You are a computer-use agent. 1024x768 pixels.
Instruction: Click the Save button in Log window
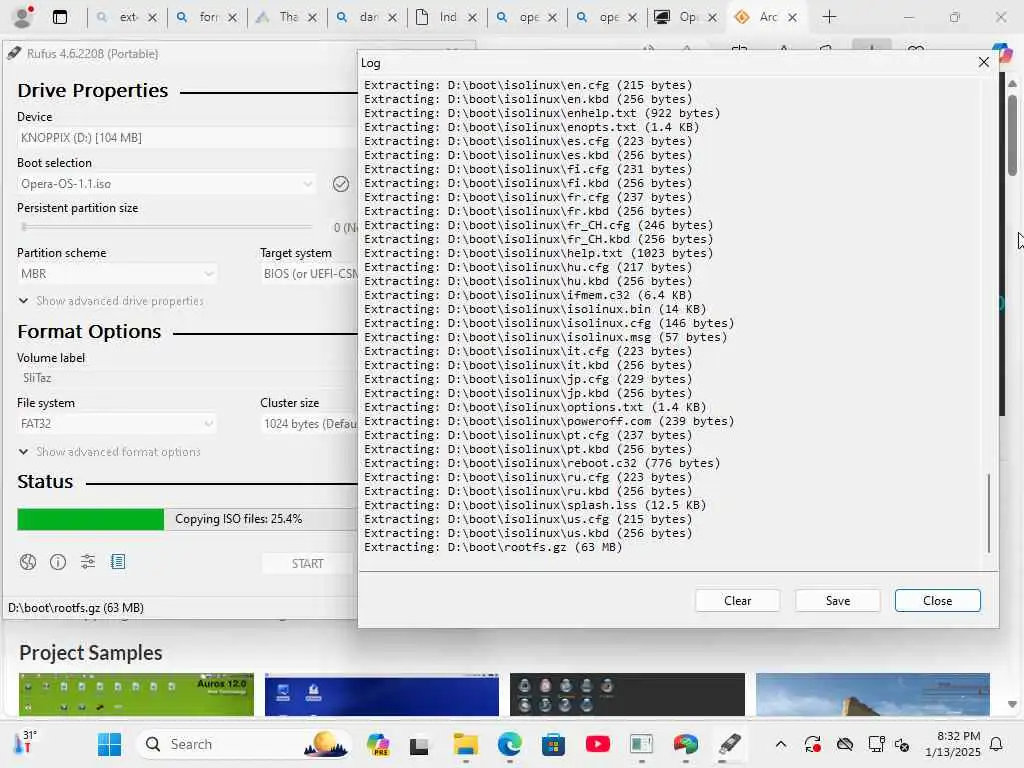tap(837, 601)
